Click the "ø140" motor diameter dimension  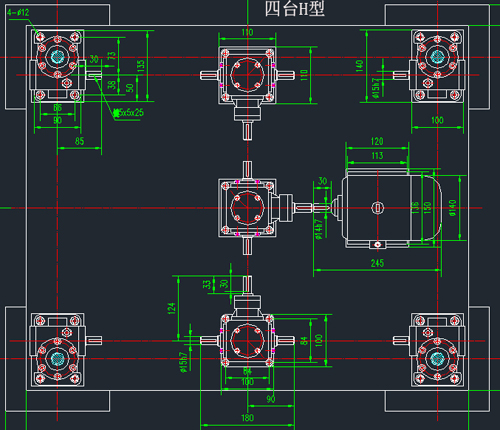pos(452,208)
